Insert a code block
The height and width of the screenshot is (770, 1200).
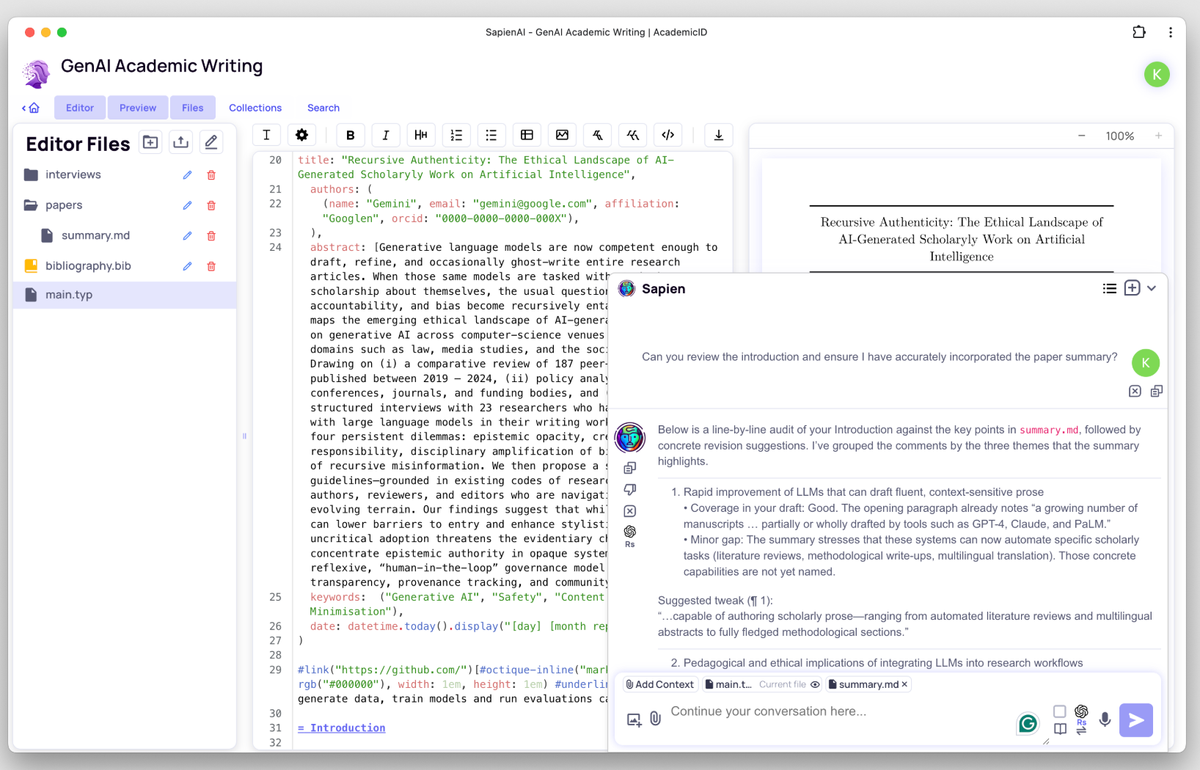tap(668, 135)
